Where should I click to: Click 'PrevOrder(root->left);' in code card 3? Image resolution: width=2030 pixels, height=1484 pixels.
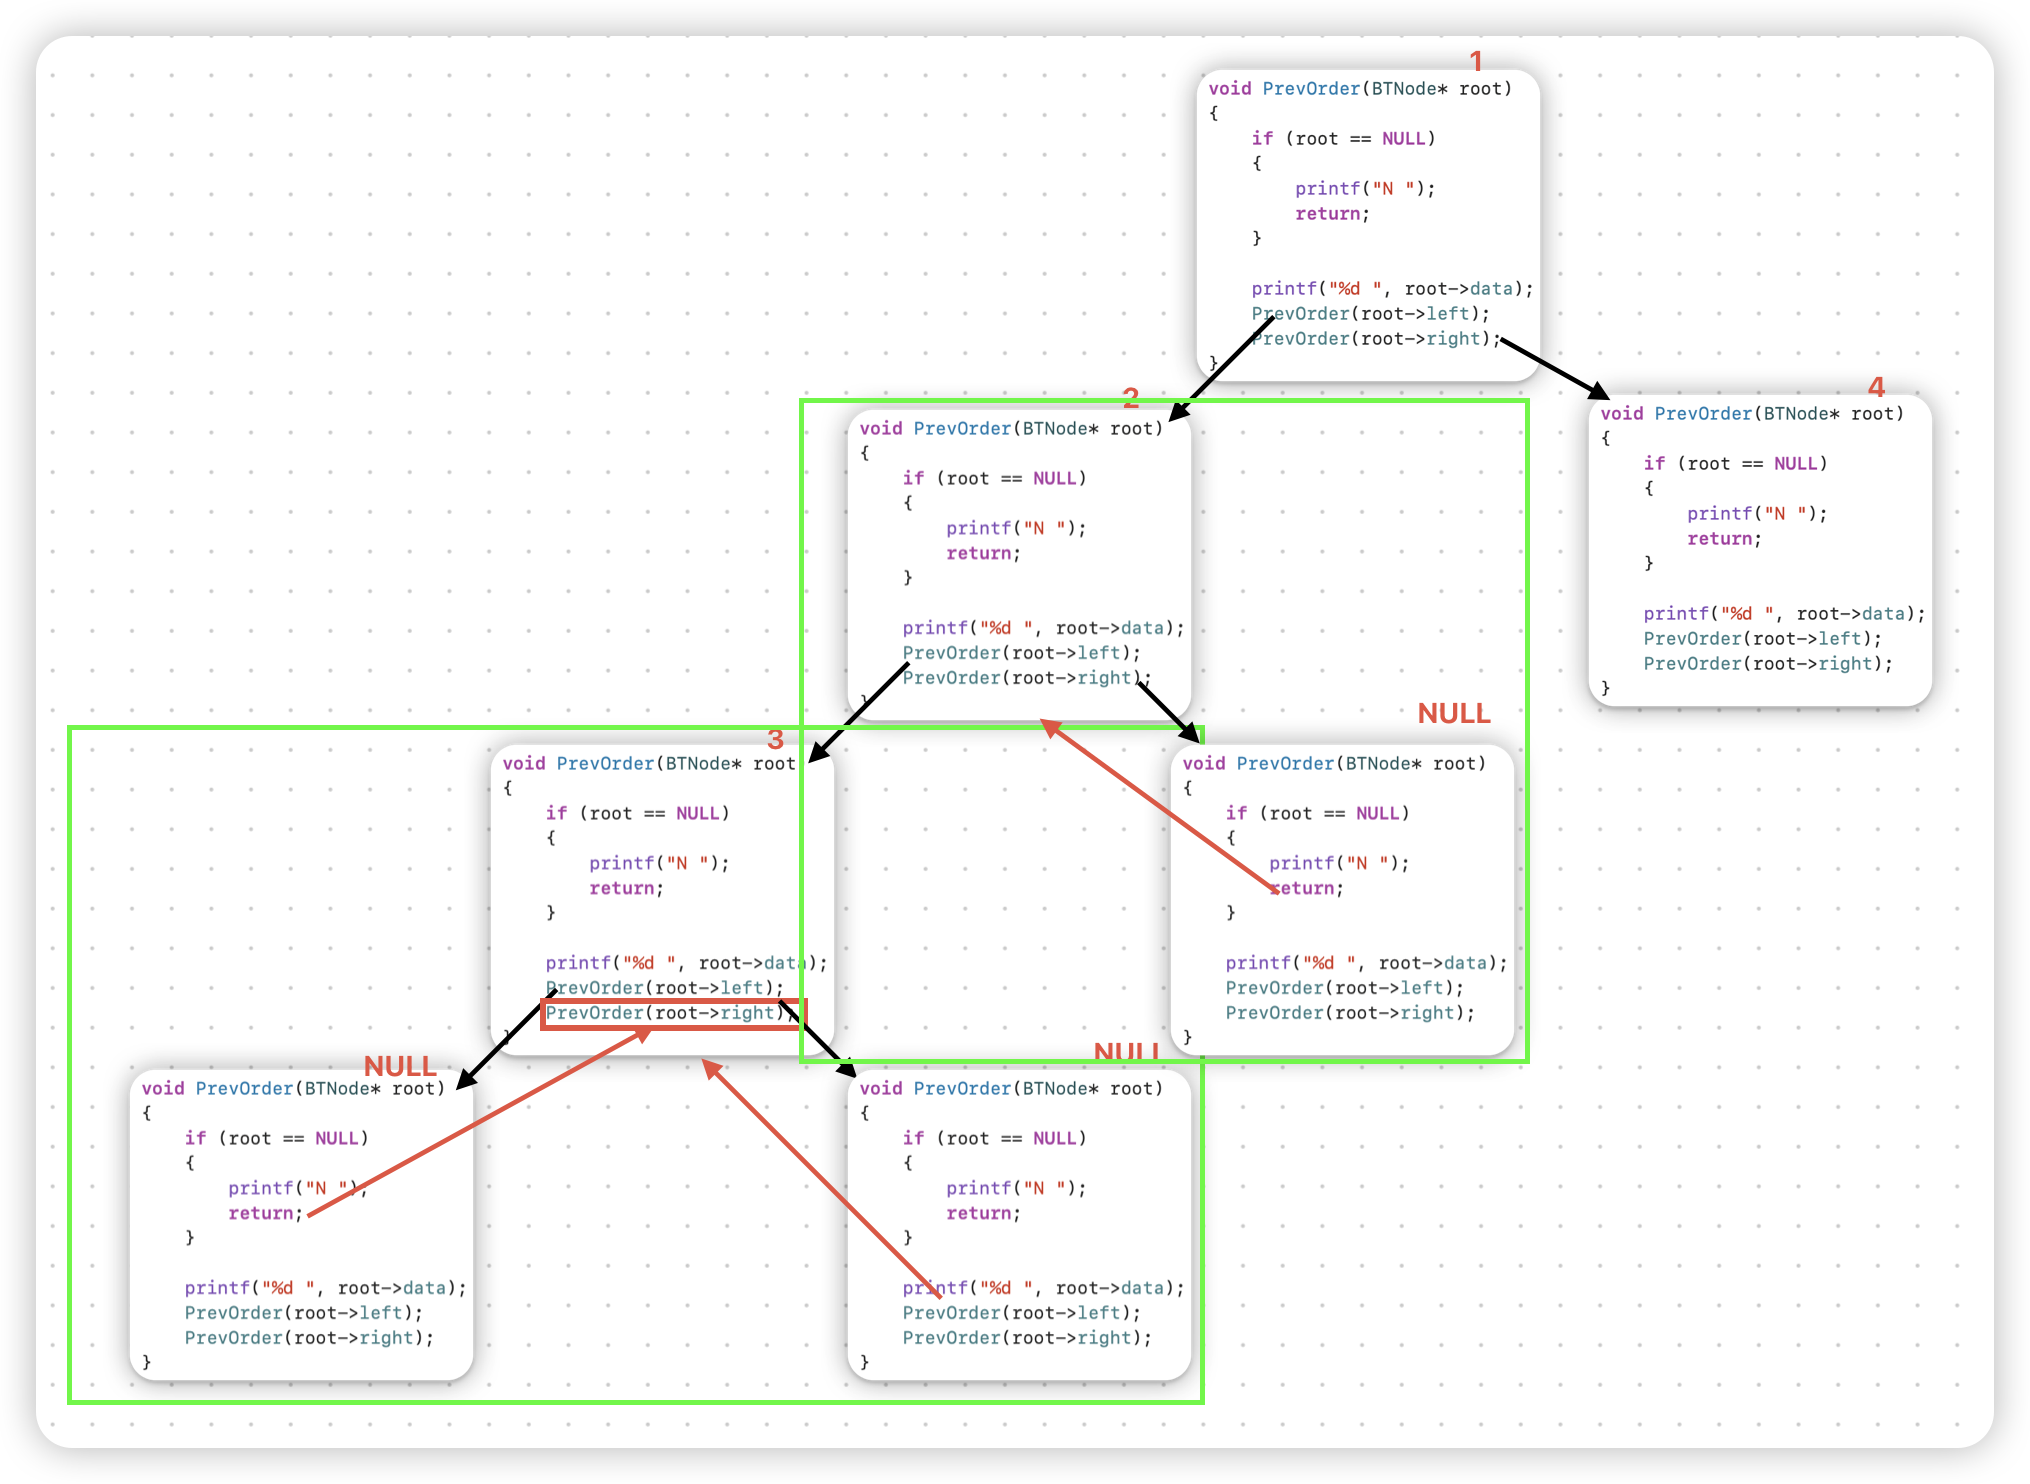pyautogui.click(x=664, y=988)
